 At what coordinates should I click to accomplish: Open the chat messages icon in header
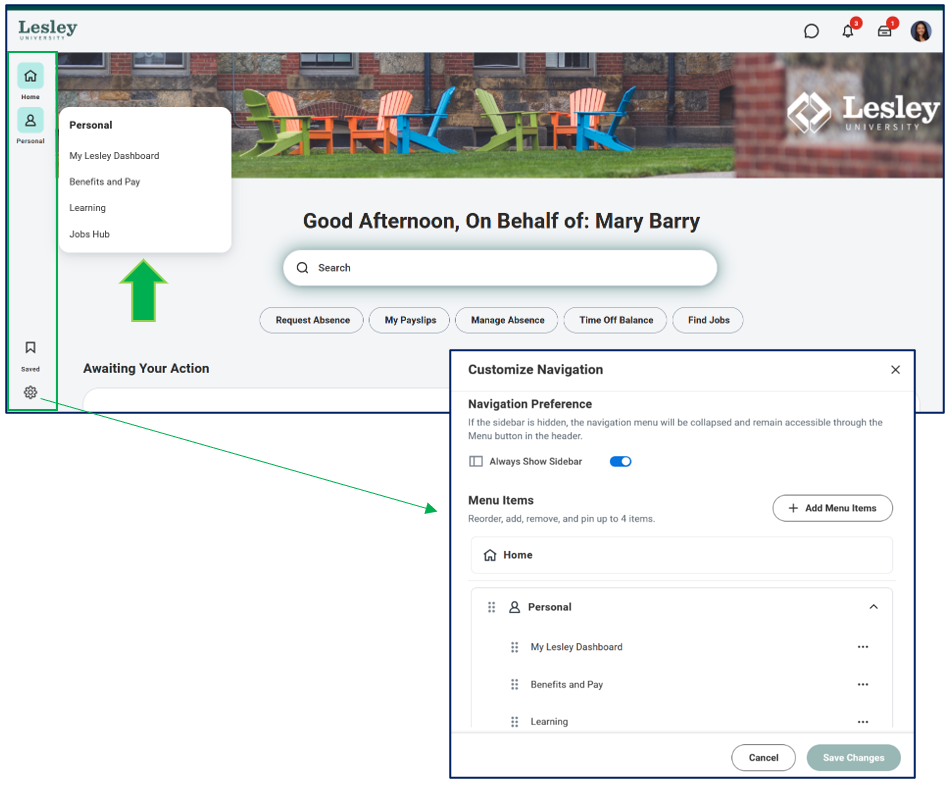point(811,31)
